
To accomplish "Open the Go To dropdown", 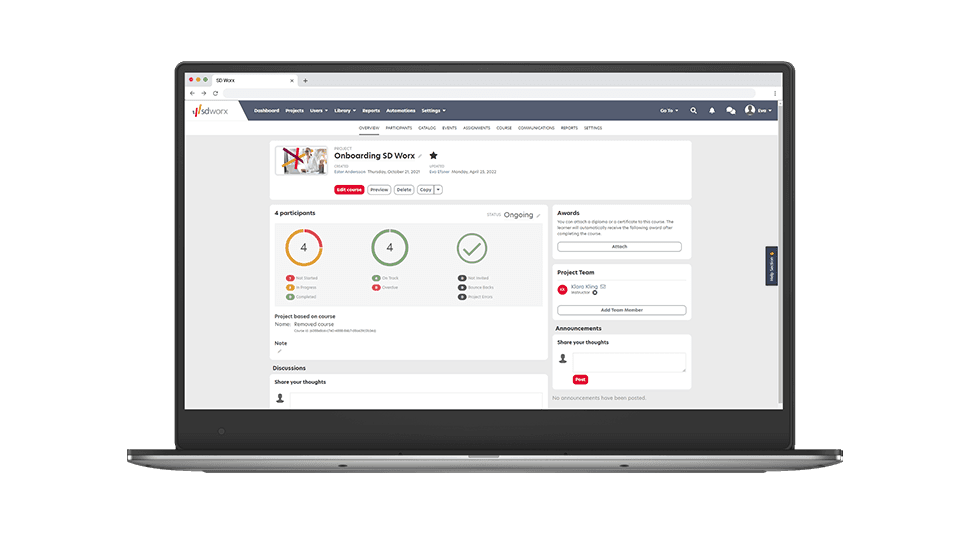I will pyautogui.click(x=669, y=111).
